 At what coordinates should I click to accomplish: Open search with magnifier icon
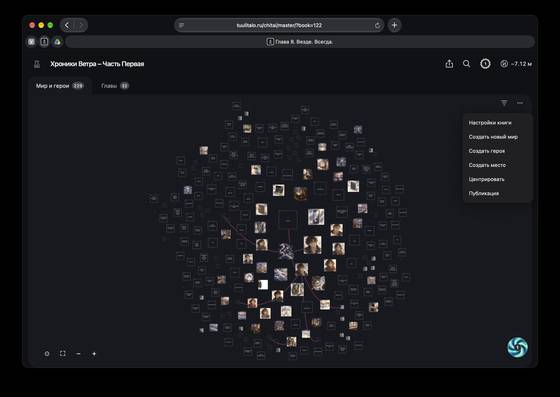click(x=466, y=64)
